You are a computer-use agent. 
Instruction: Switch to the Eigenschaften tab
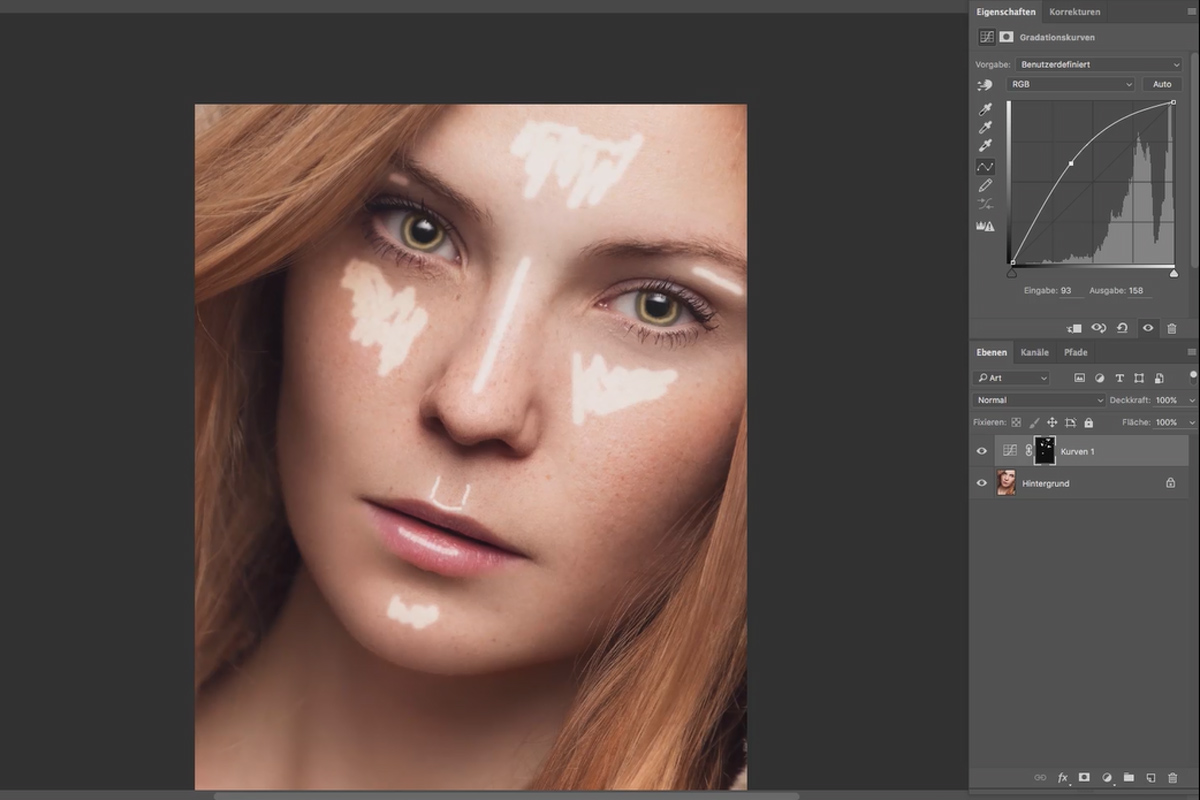pyautogui.click(x=1005, y=12)
